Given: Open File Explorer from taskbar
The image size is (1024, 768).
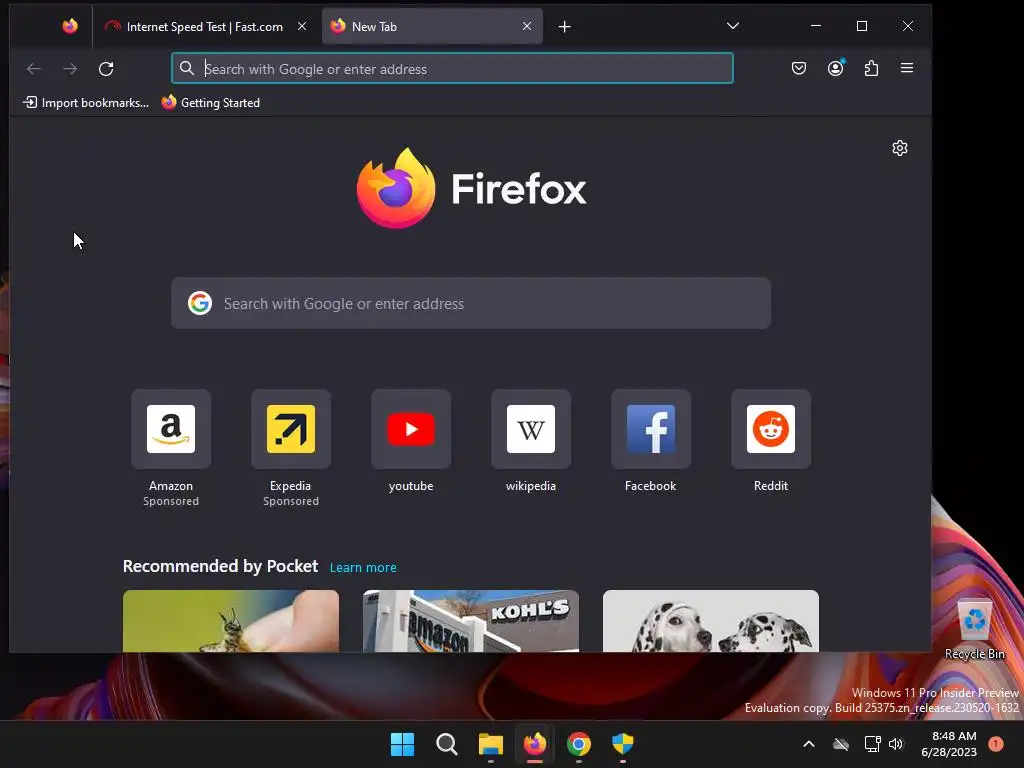Looking at the screenshot, I should [x=490, y=744].
